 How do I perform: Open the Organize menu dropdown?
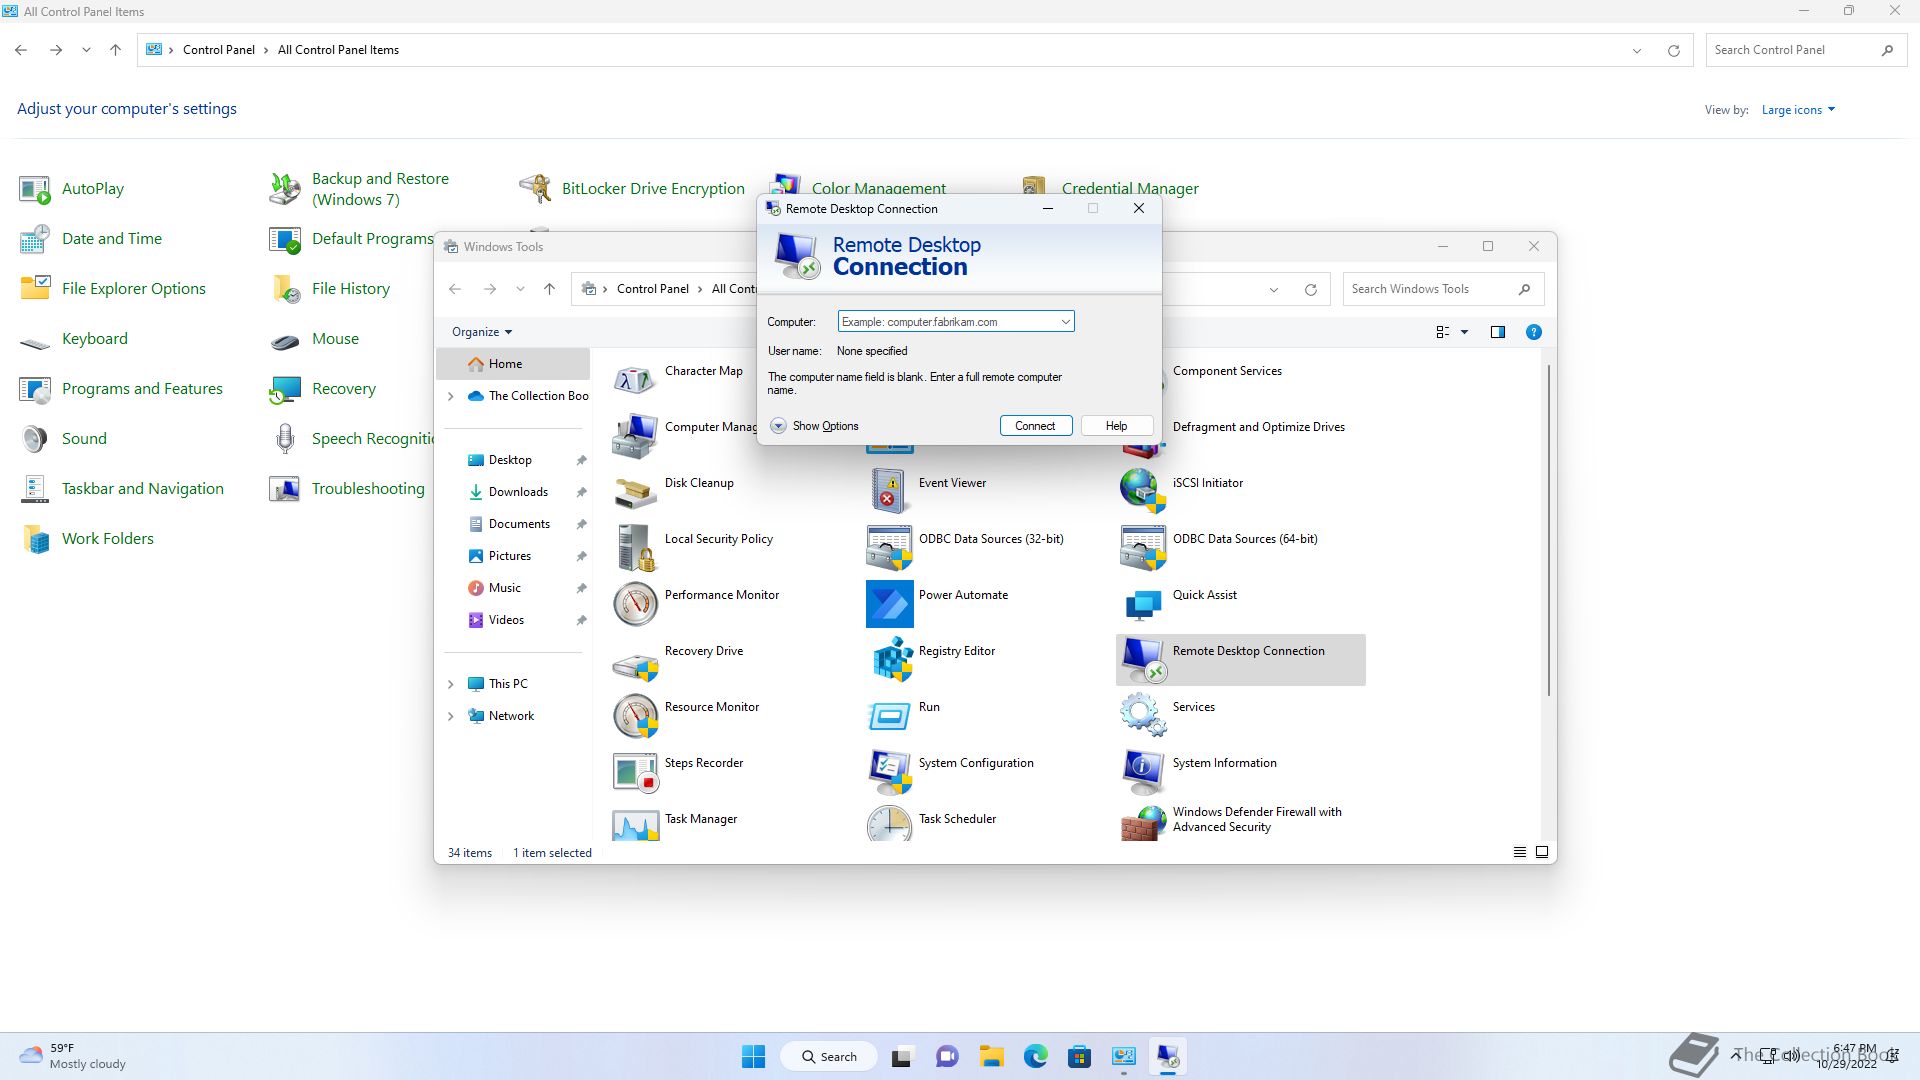[x=482, y=332]
